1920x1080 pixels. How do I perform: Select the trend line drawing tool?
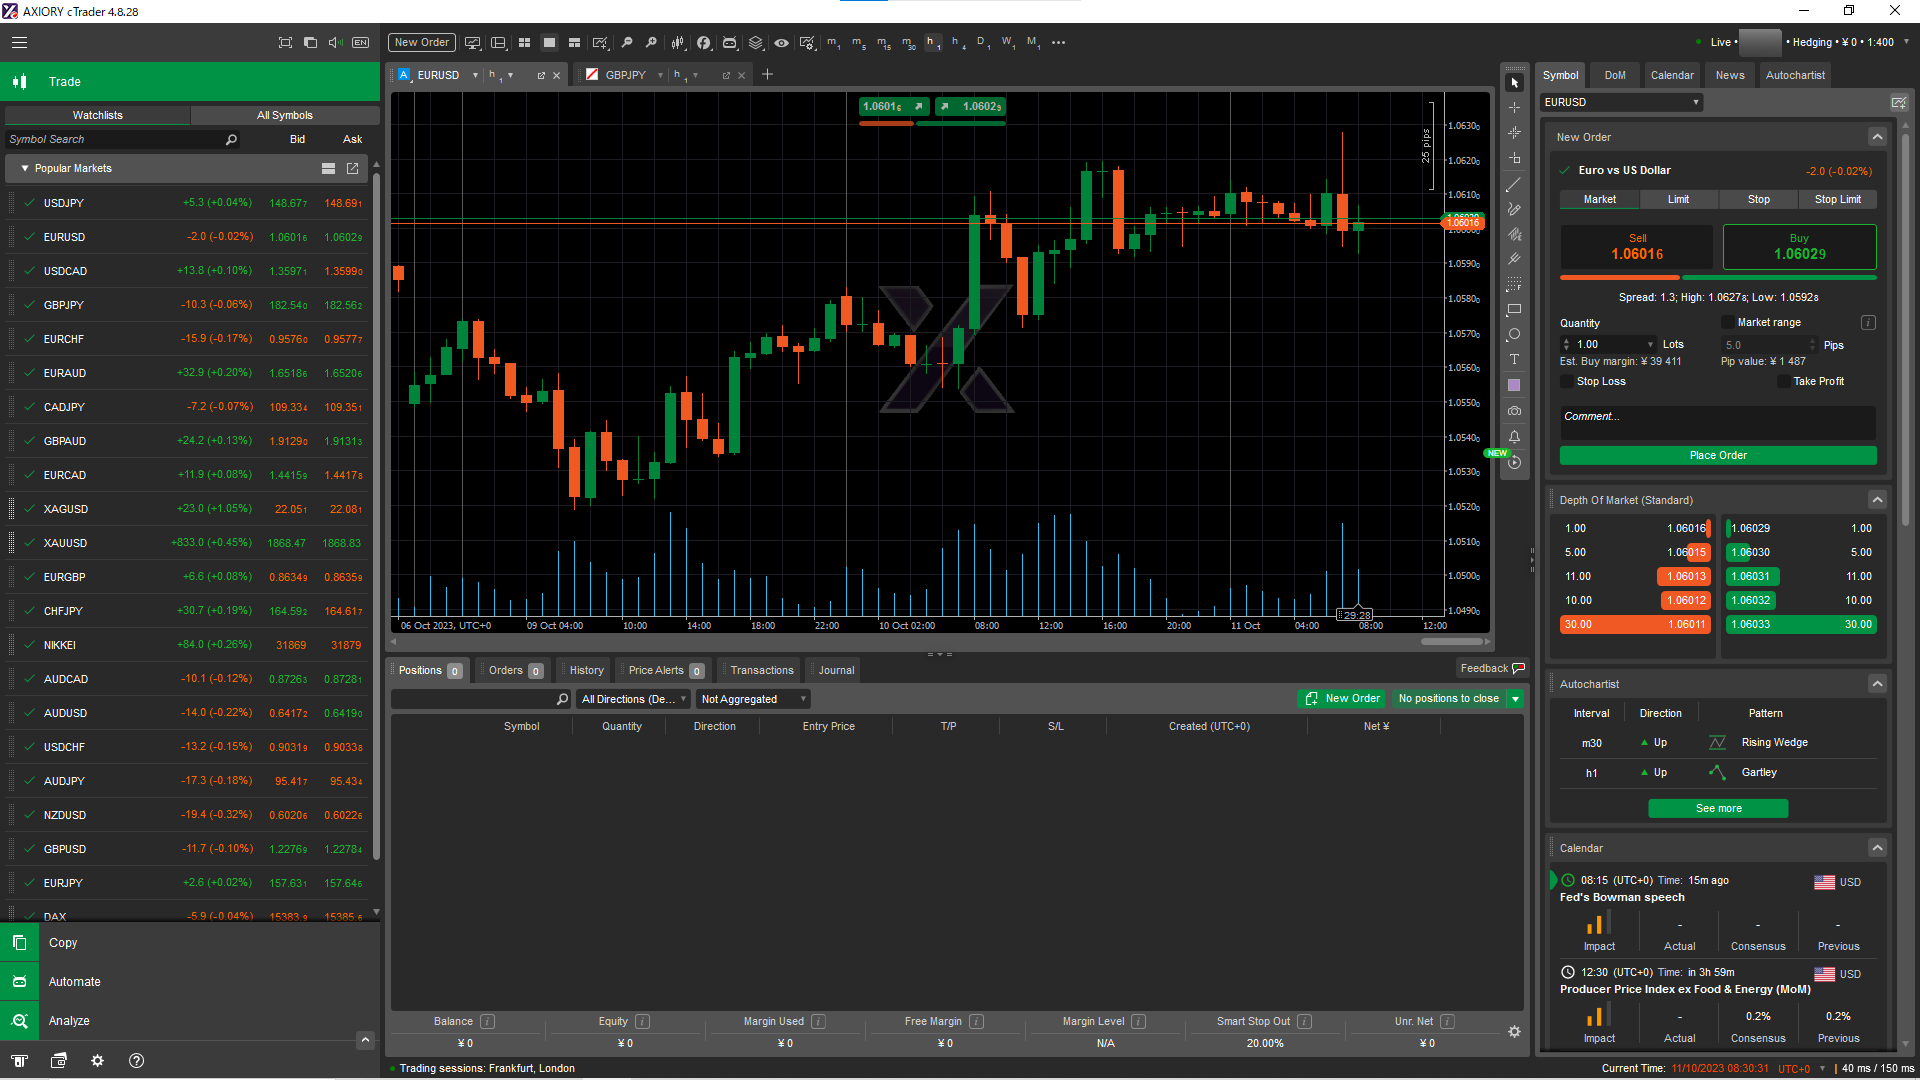1514,184
